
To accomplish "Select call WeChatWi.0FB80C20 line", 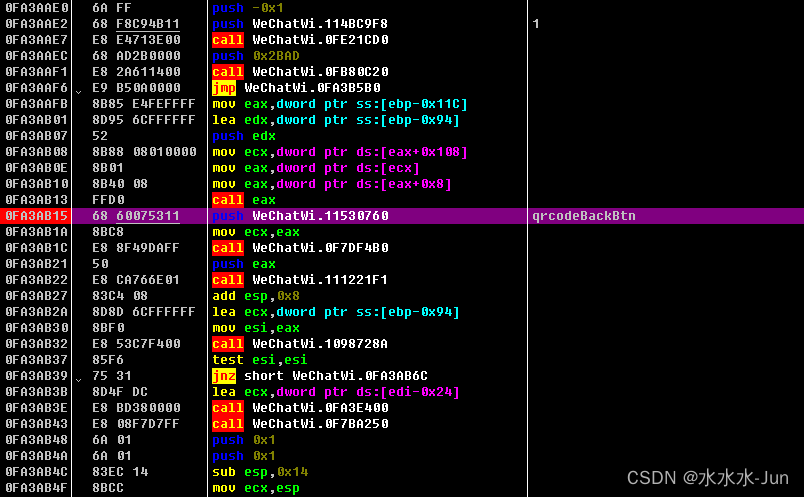I will coord(300,71).
